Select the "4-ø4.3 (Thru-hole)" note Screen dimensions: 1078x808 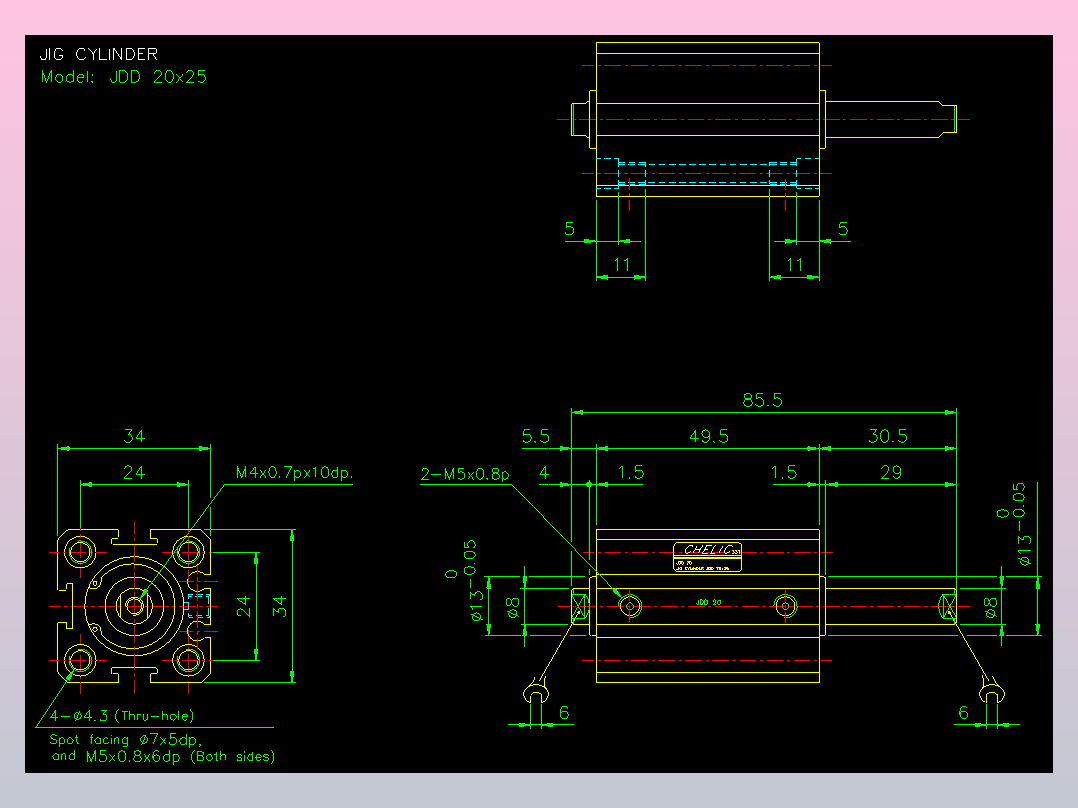click(x=122, y=716)
